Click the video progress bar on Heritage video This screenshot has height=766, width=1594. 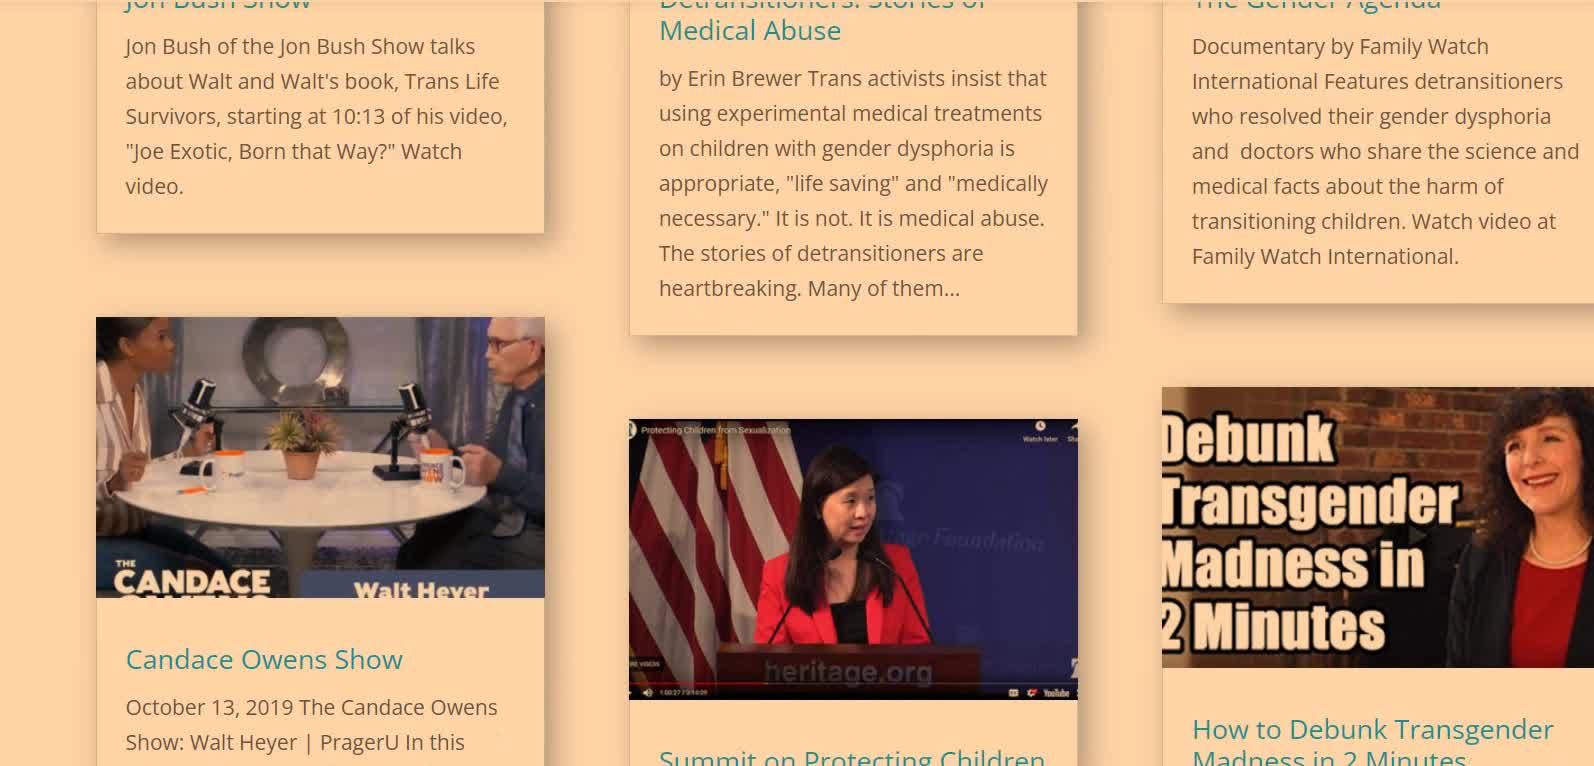click(x=853, y=683)
